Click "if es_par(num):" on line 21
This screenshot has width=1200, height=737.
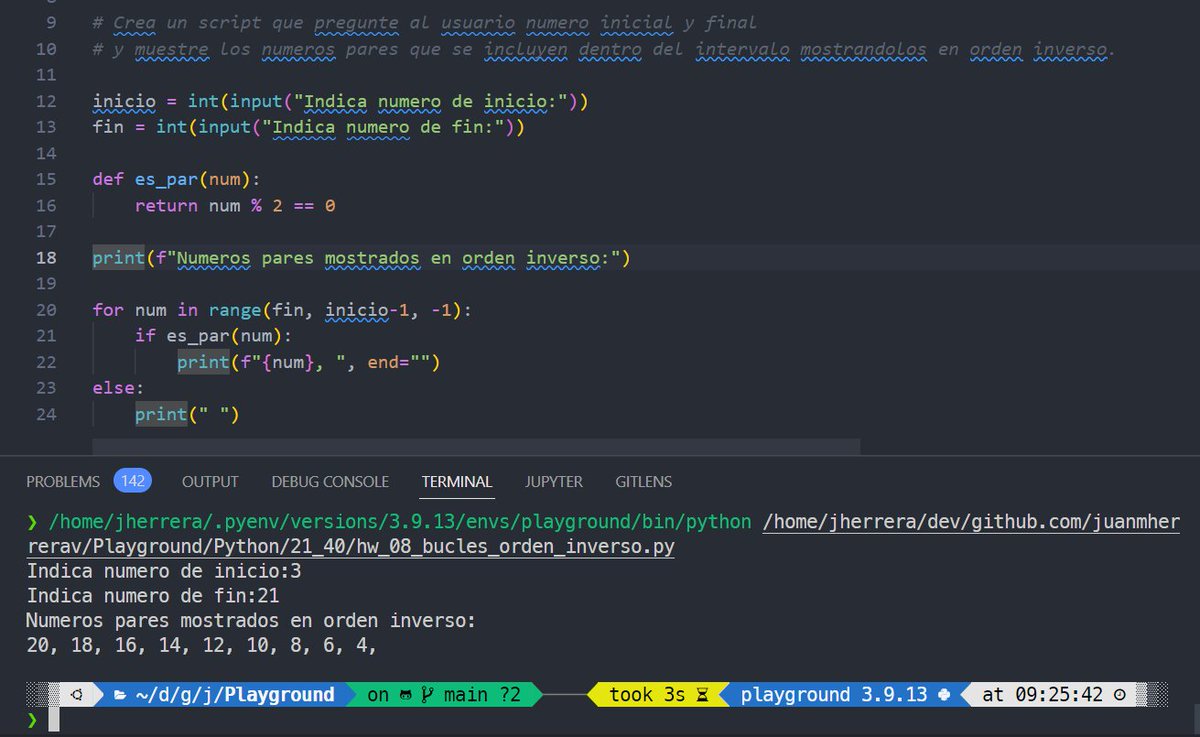pyautogui.click(x=214, y=336)
